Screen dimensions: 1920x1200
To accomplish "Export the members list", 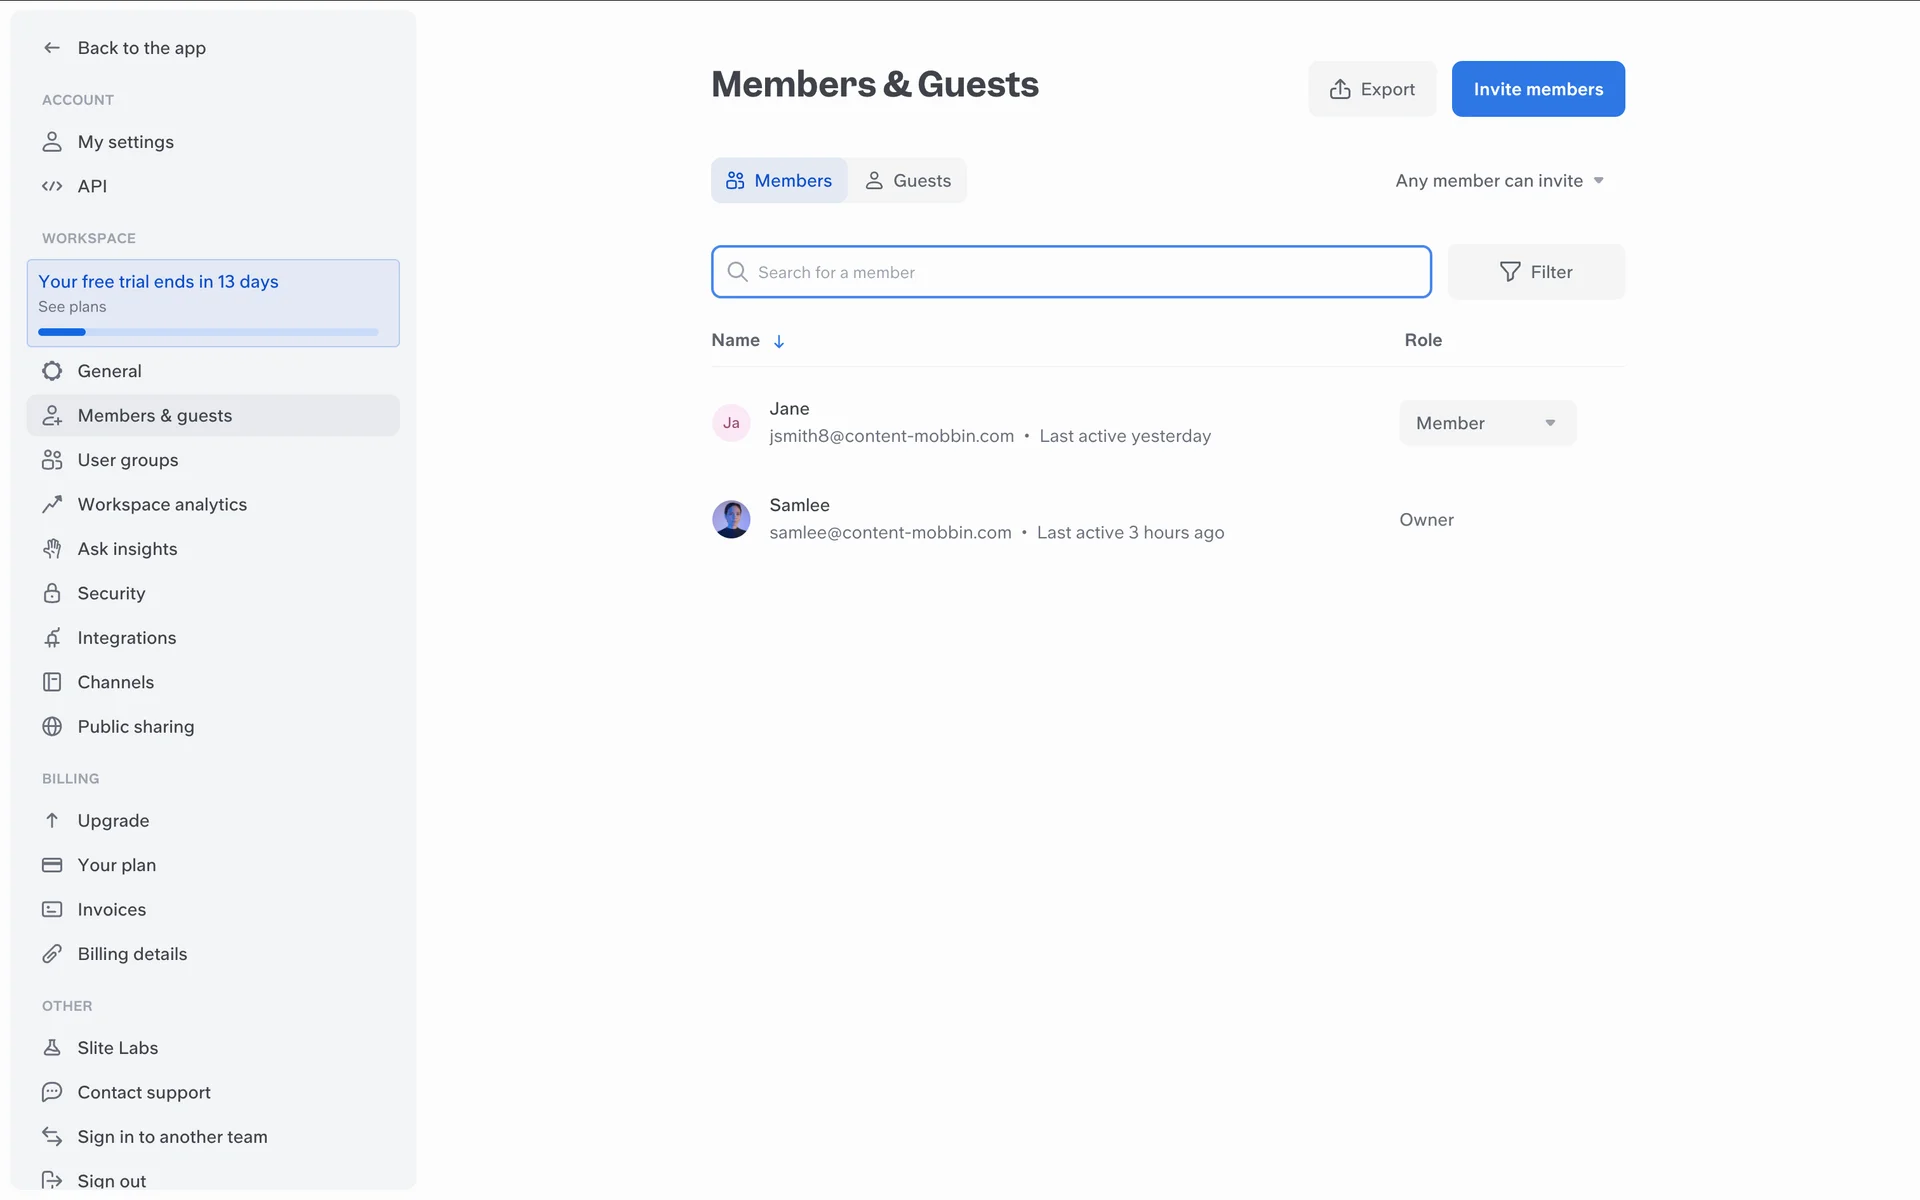I will (1372, 89).
